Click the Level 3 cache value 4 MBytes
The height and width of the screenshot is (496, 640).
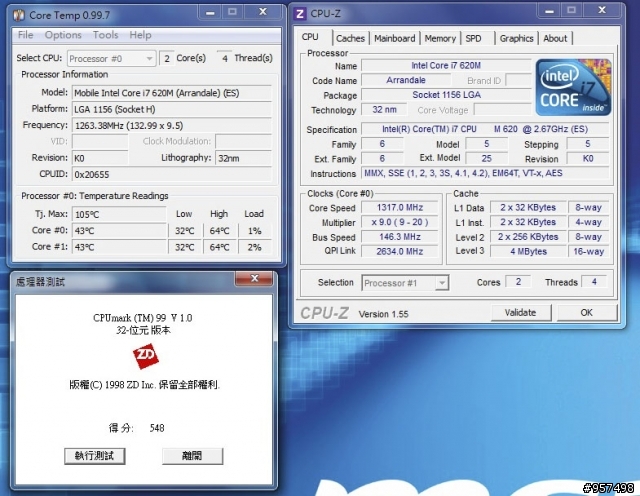tap(528, 251)
